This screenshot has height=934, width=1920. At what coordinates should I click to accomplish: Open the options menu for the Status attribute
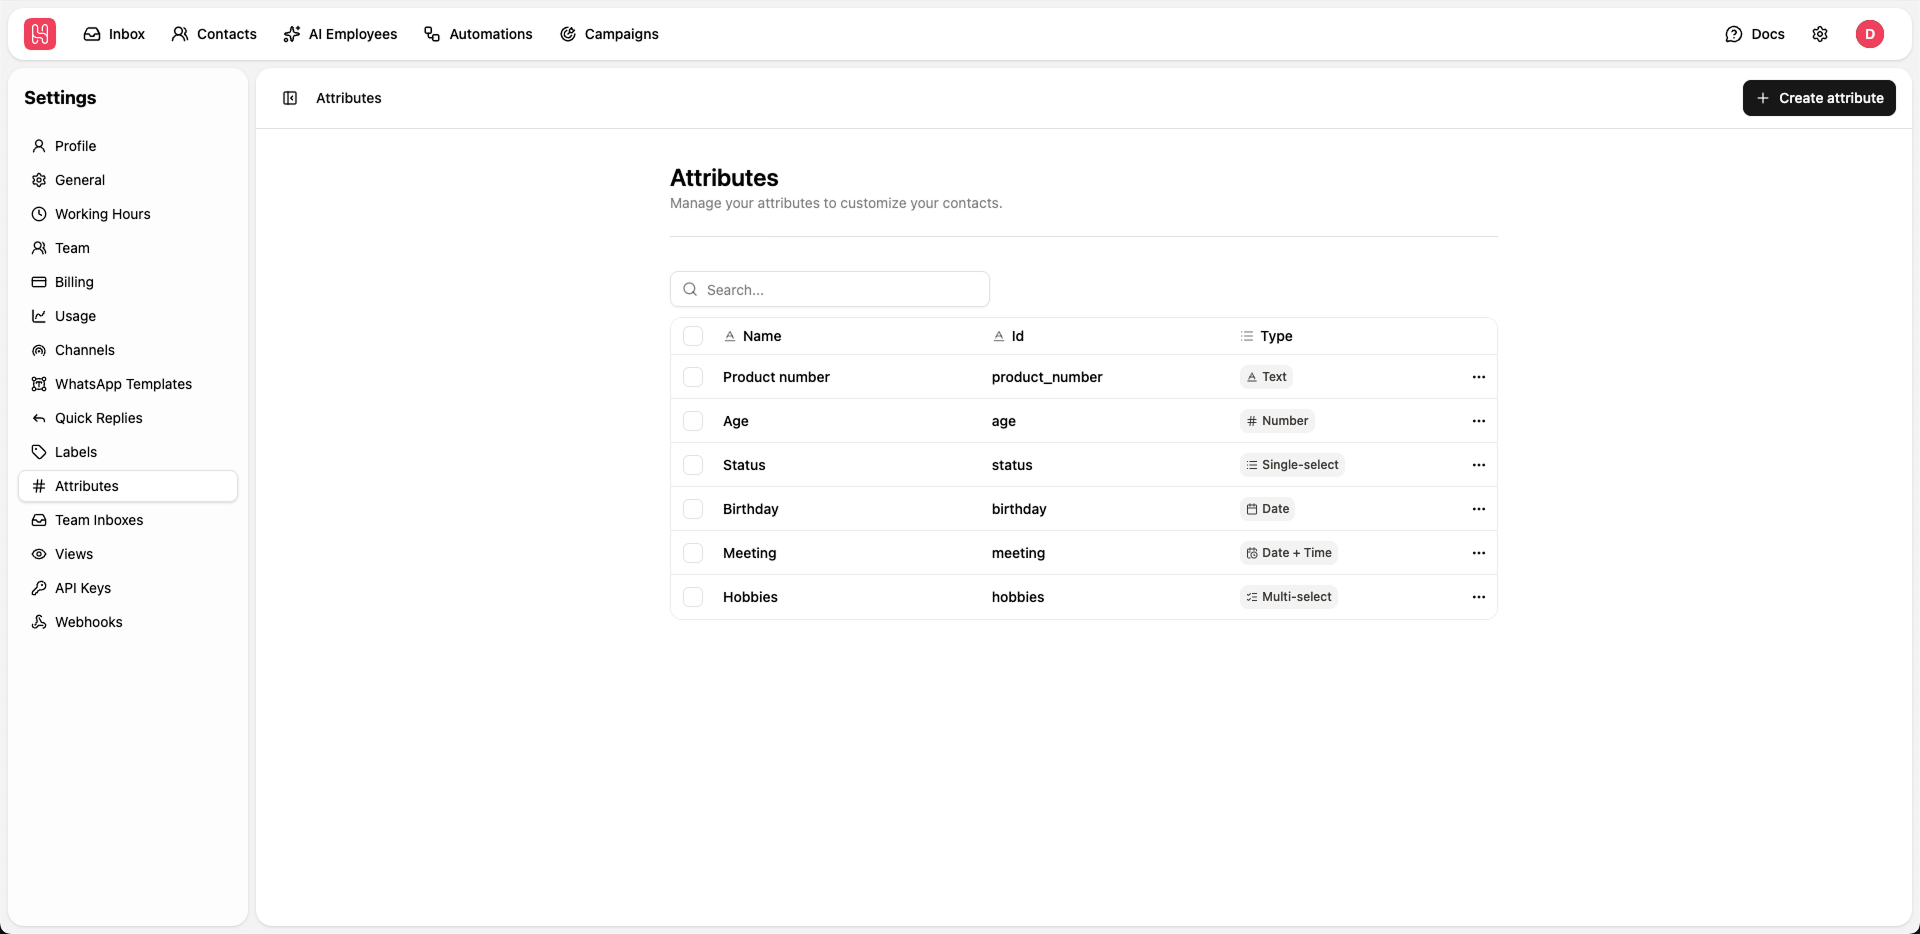tap(1479, 465)
